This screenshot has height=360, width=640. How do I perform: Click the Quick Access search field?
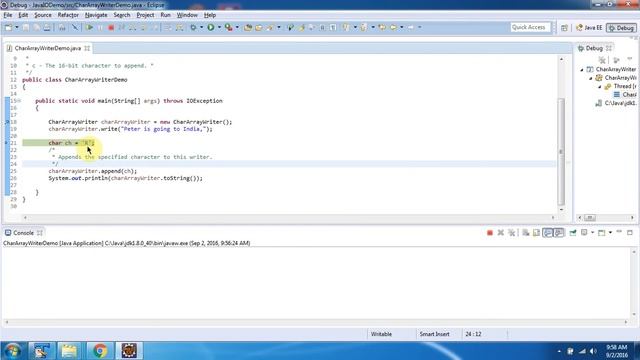pos(530,27)
